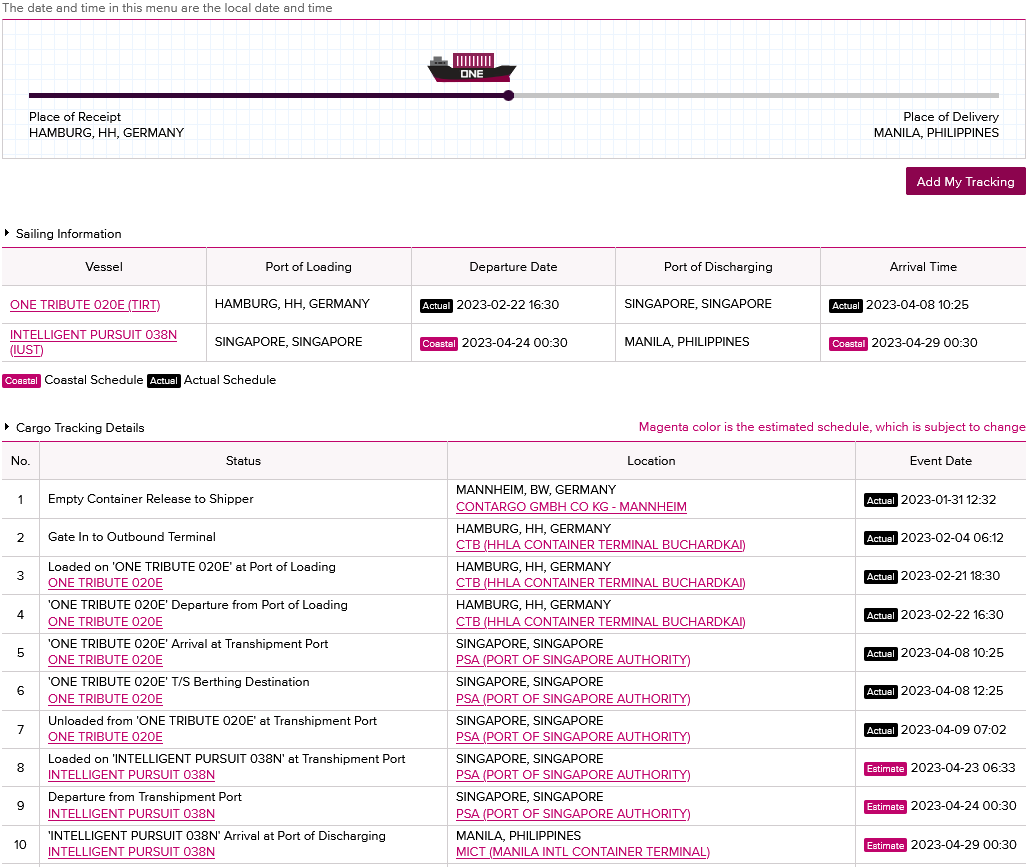Image resolution: width=1030 pixels, height=867 pixels.
Task: Click the 'Actual Schedule' legend label
Action: [x=230, y=380]
